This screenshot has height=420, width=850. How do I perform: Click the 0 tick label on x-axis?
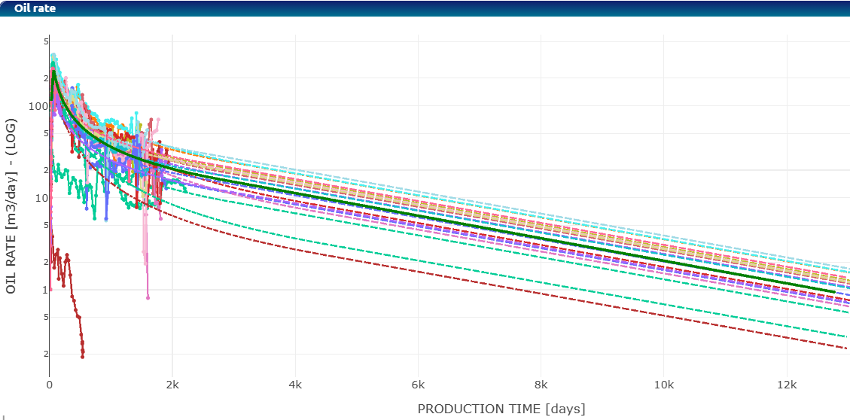coord(50,385)
